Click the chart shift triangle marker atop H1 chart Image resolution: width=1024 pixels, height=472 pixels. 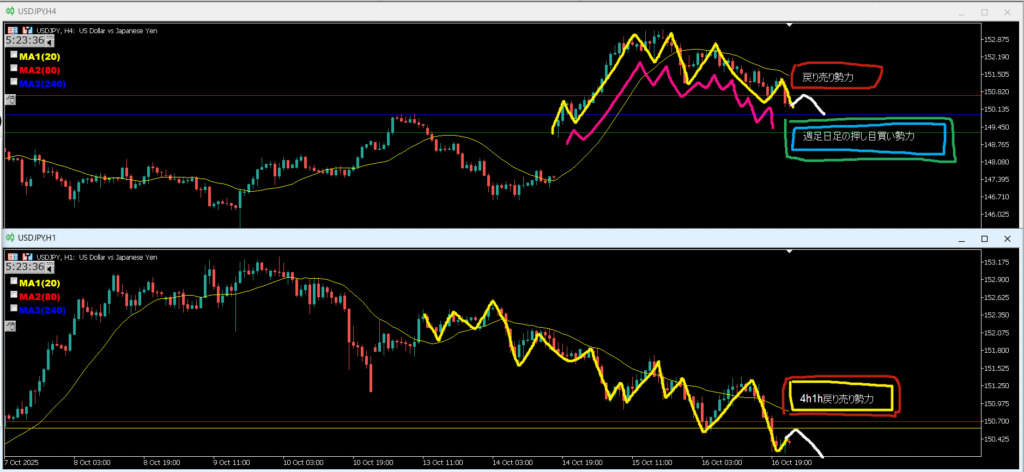tap(790, 251)
